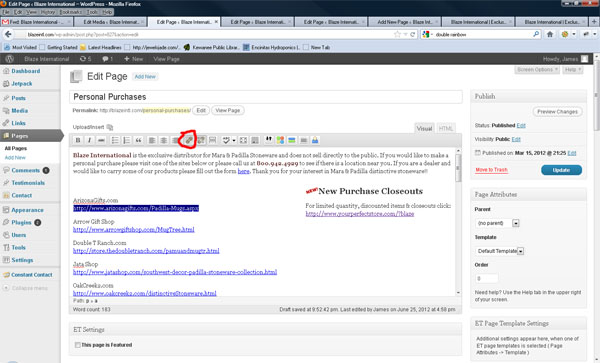The image size is (600, 363).
Task: Open Howdy, James account menu
Action: [x=565, y=59]
